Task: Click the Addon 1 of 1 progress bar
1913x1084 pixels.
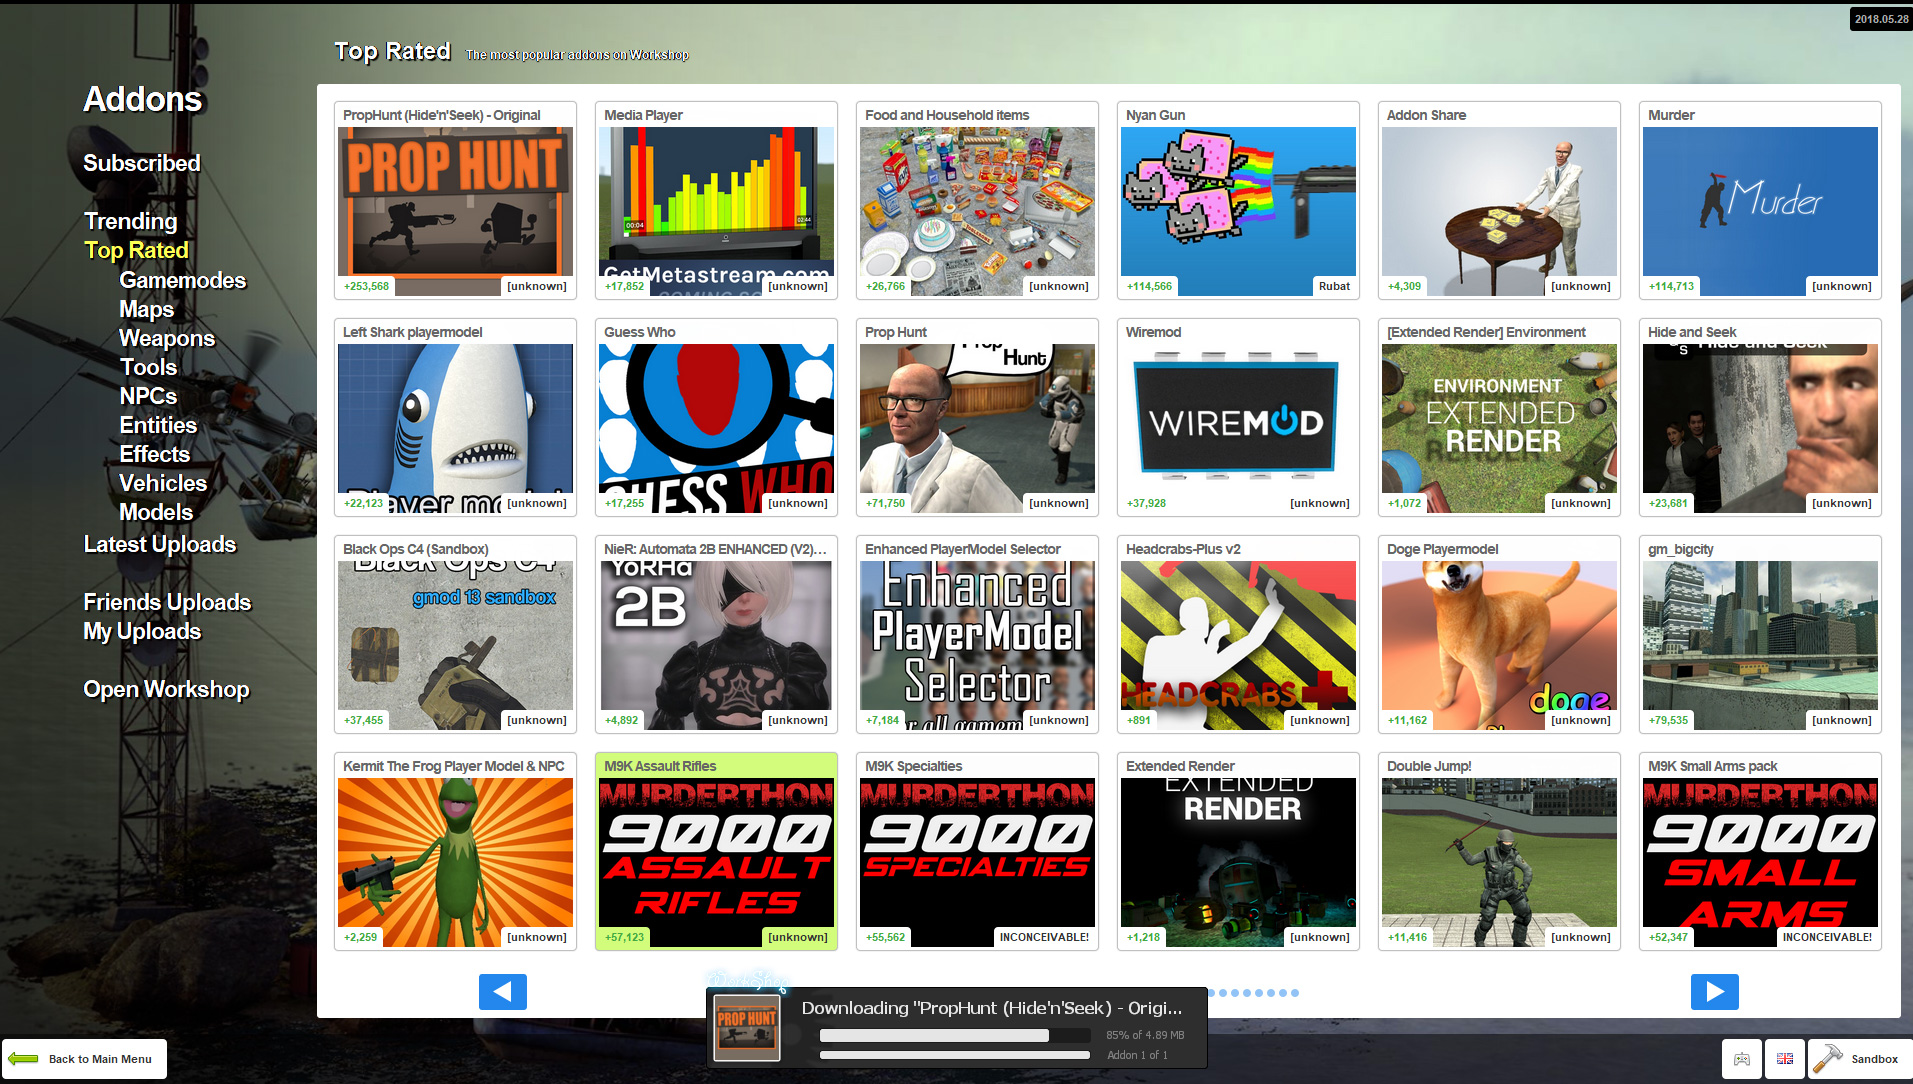Action: pos(954,1055)
